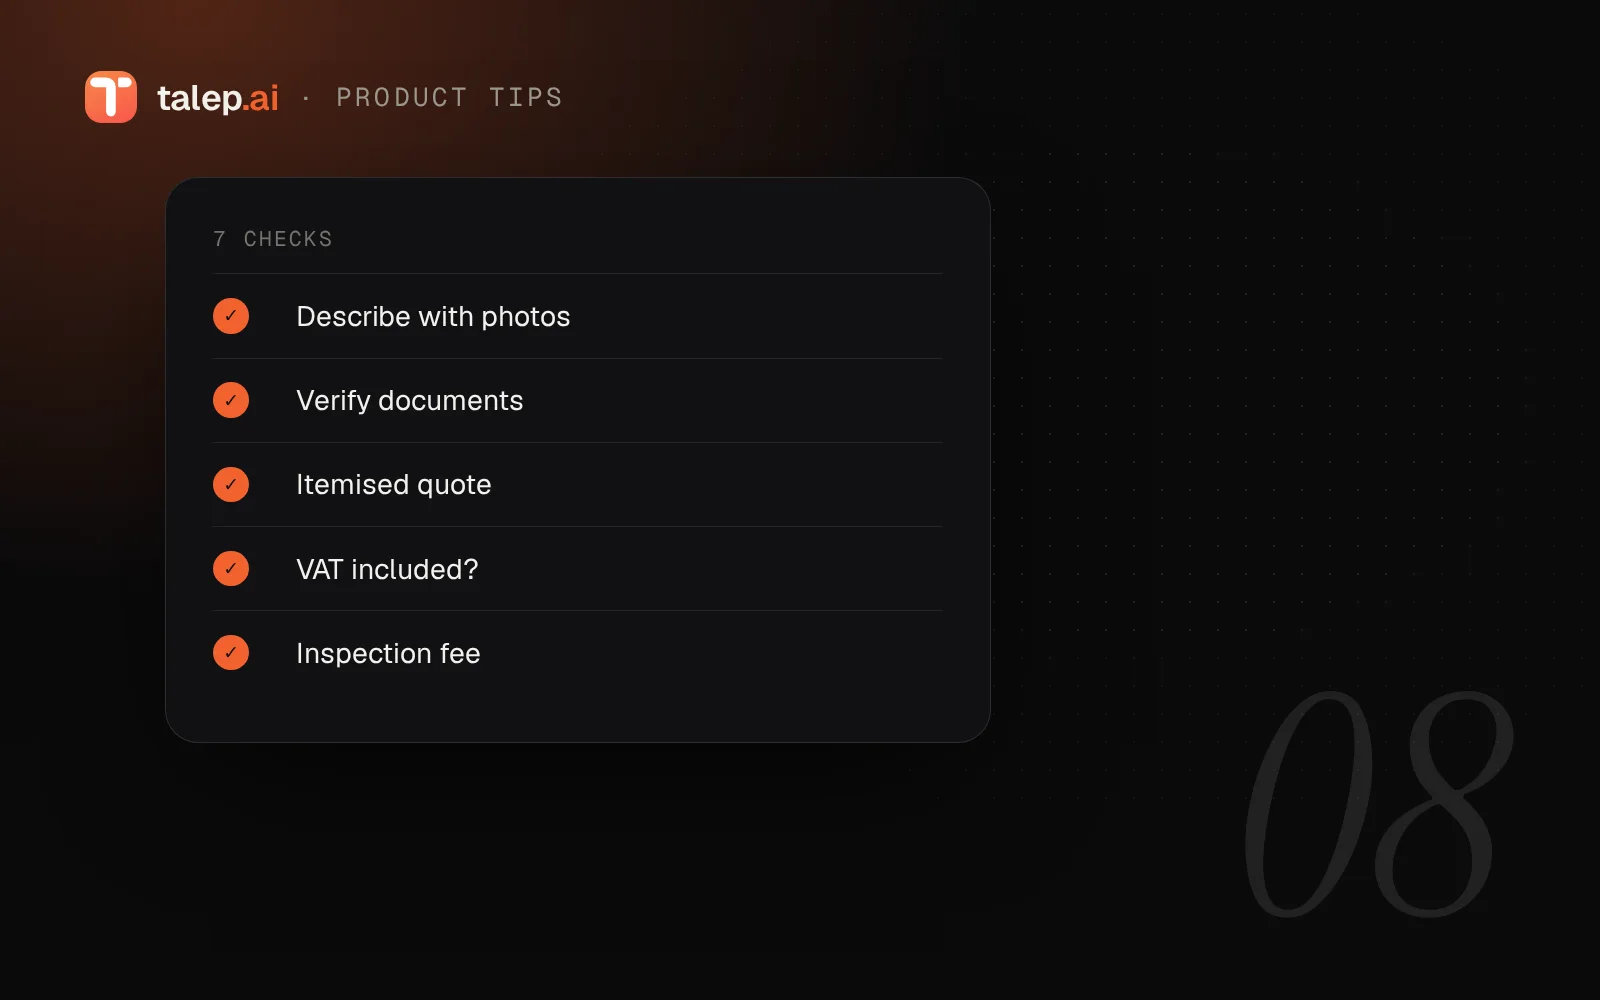Toggle the Itemised quote checkmark
Image resolution: width=1600 pixels, height=1000 pixels.
tap(231, 484)
